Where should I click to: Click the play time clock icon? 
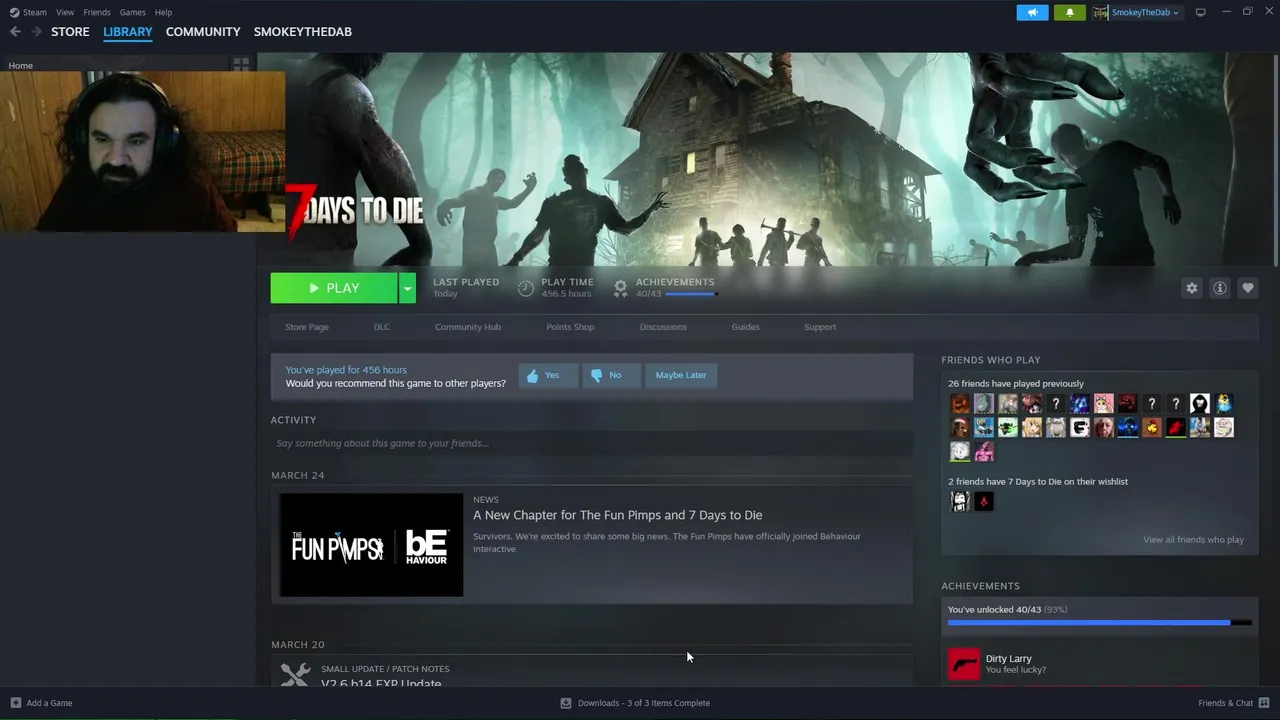526,288
